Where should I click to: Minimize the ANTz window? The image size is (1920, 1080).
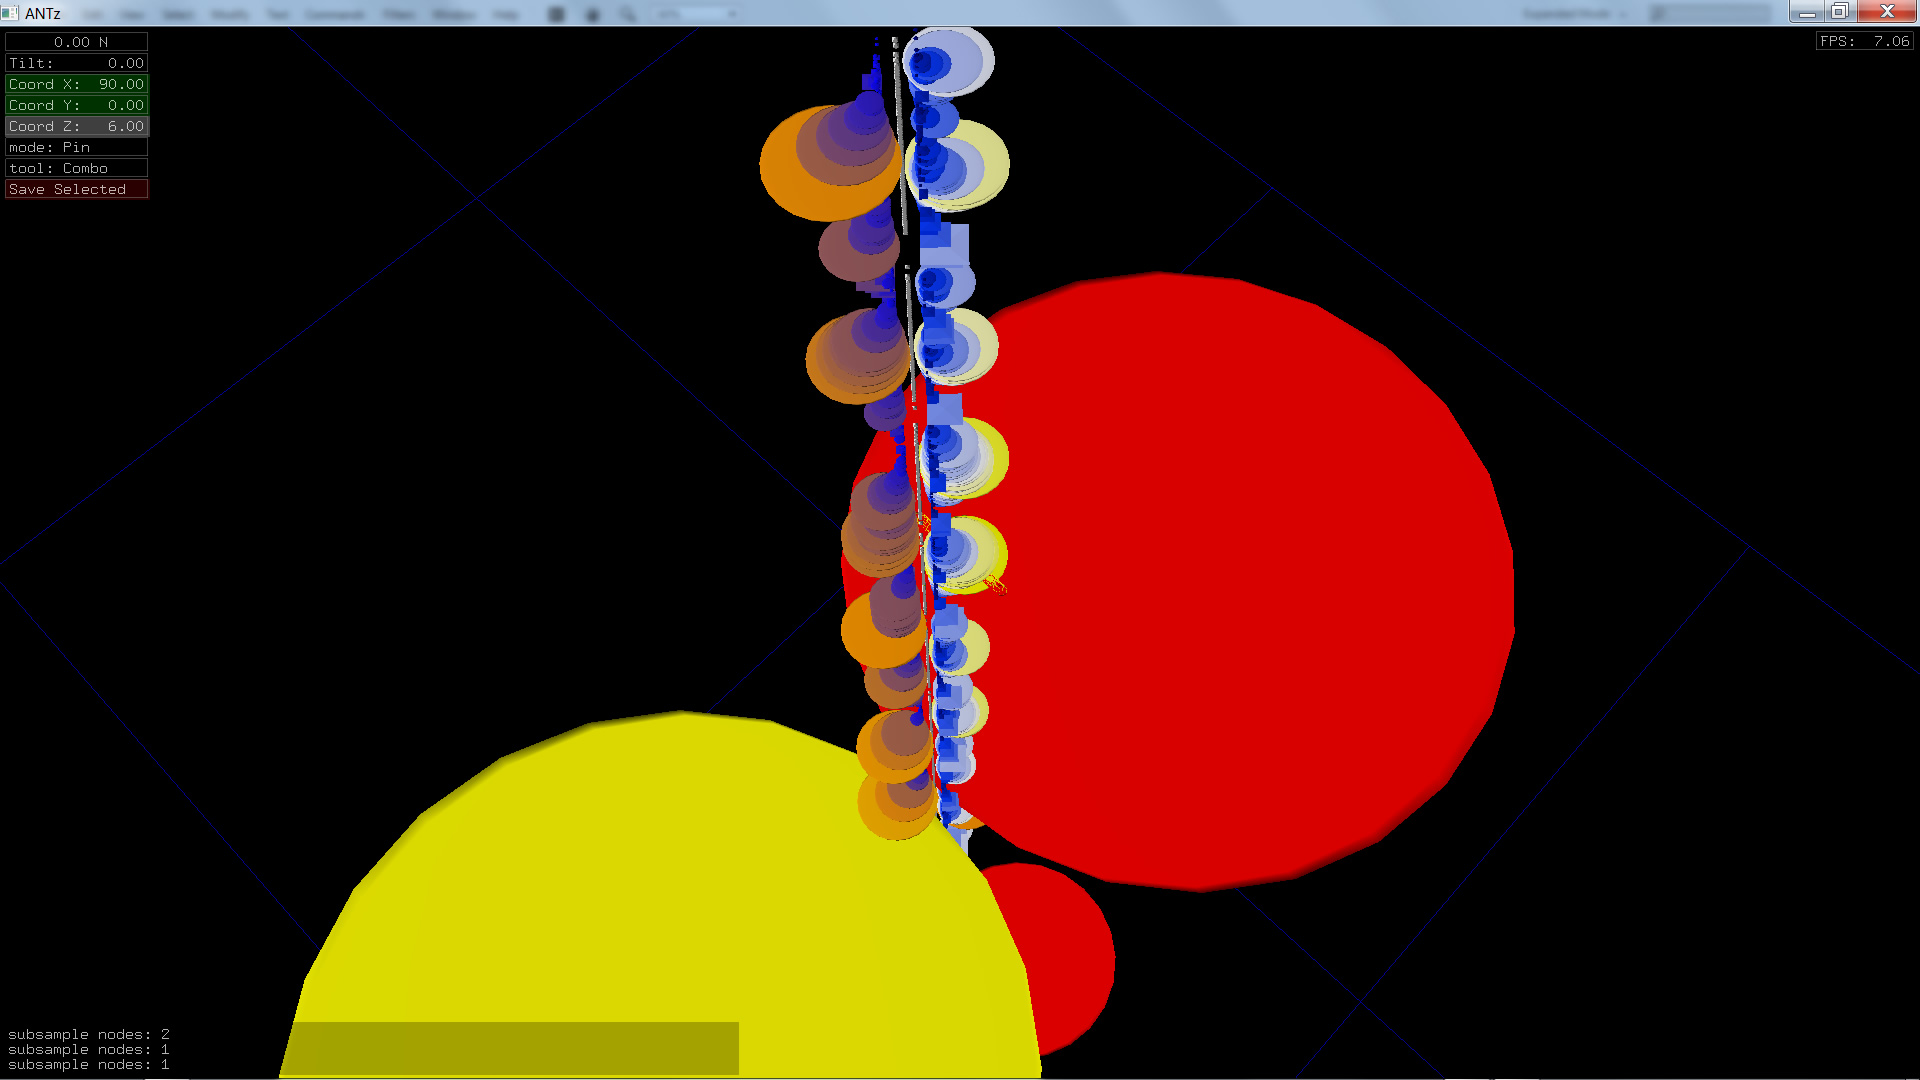tap(1806, 12)
